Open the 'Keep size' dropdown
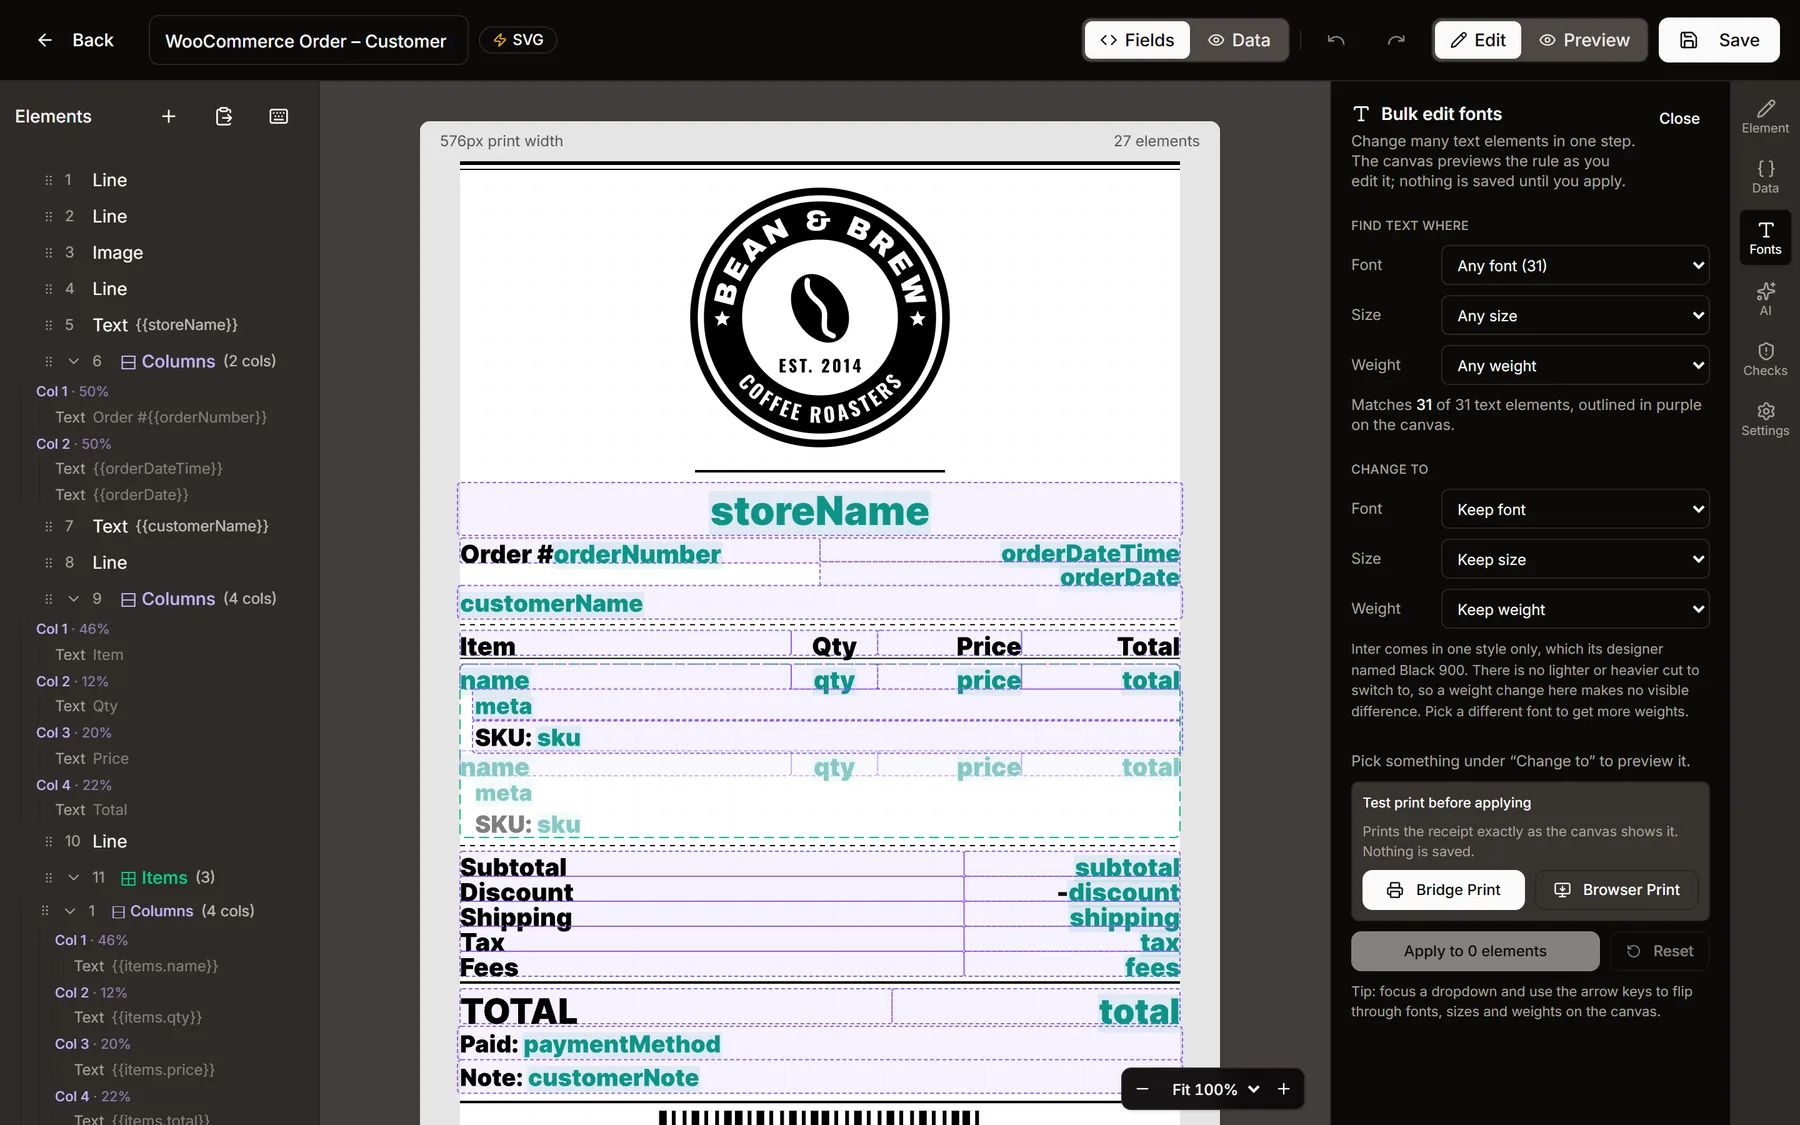1800x1125 pixels. 1575,560
